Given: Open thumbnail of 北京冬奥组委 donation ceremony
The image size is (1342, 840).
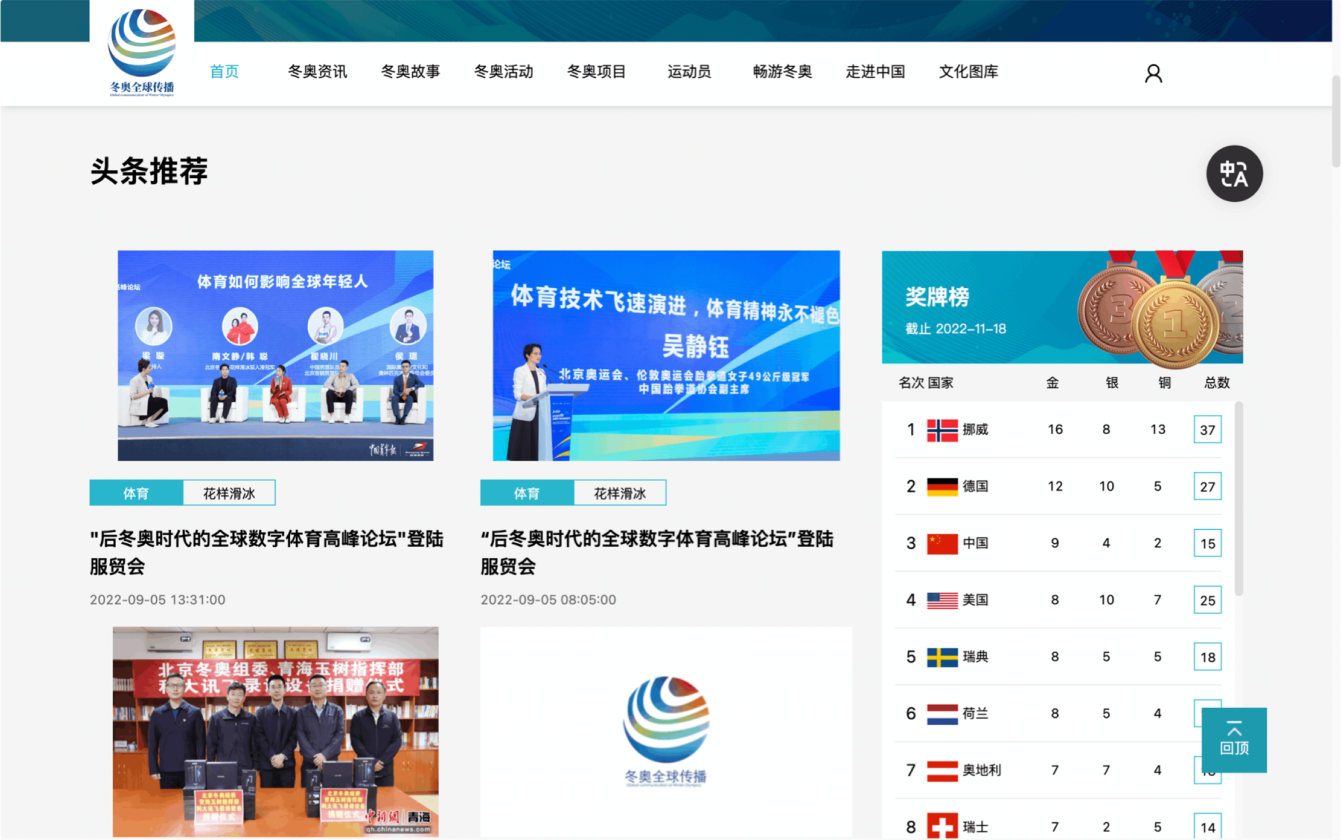Looking at the screenshot, I should (x=275, y=732).
